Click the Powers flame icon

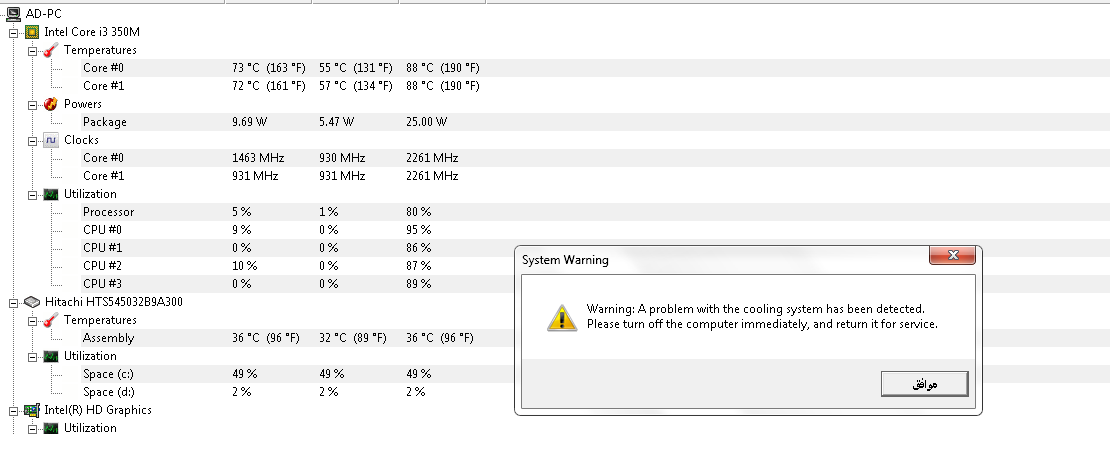51,104
